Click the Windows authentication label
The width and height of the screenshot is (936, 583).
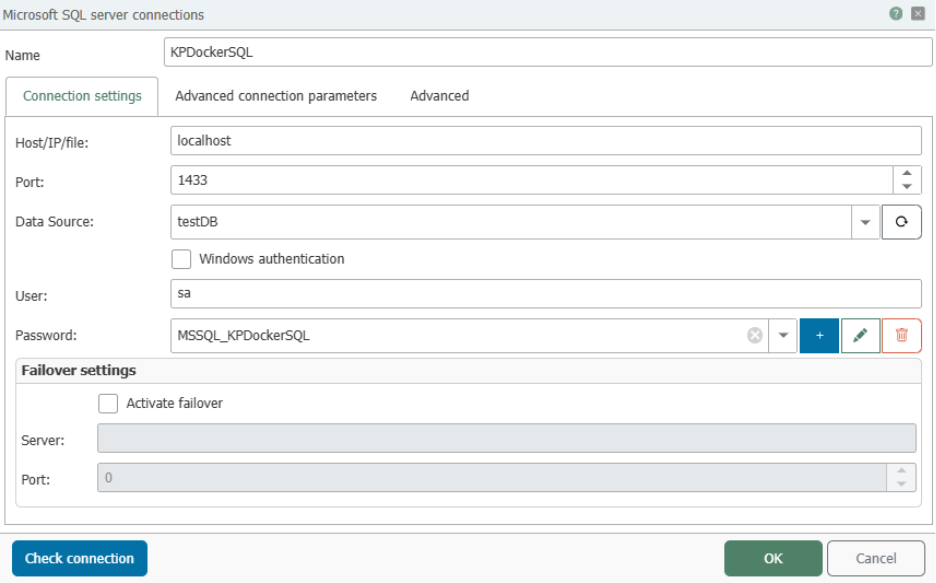[x=272, y=259]
